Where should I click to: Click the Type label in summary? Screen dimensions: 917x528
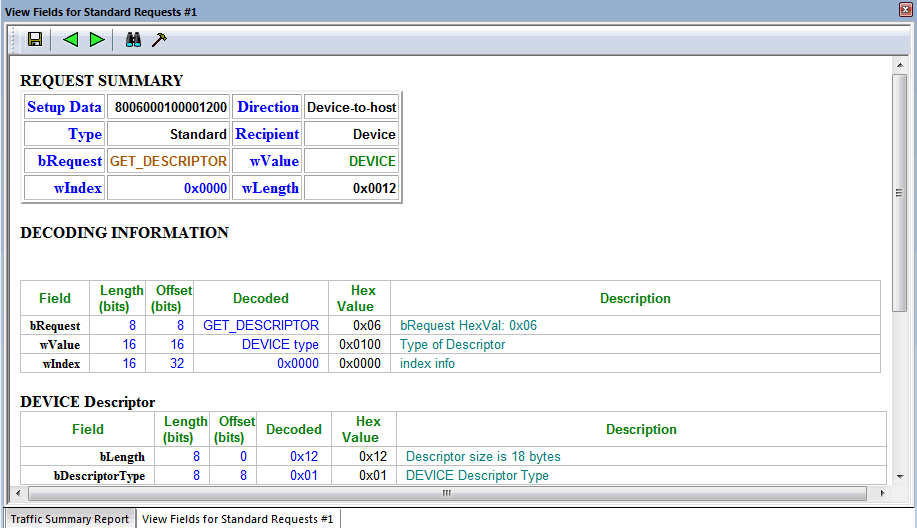(x=85, y=134)
